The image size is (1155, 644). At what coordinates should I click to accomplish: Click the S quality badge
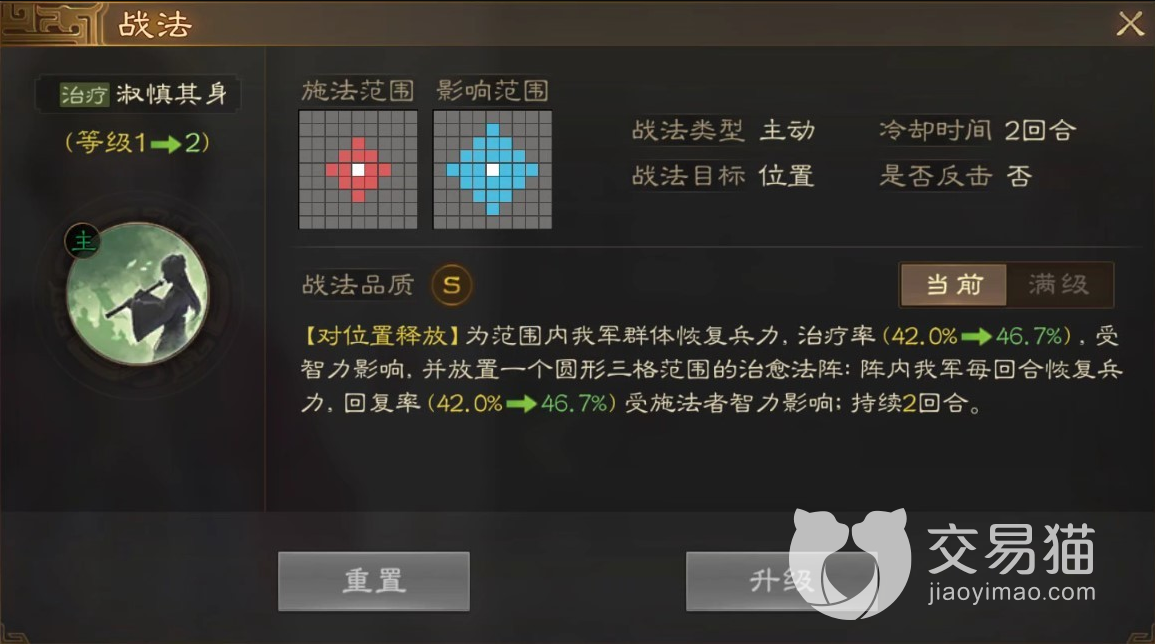[x=452, y=285]
